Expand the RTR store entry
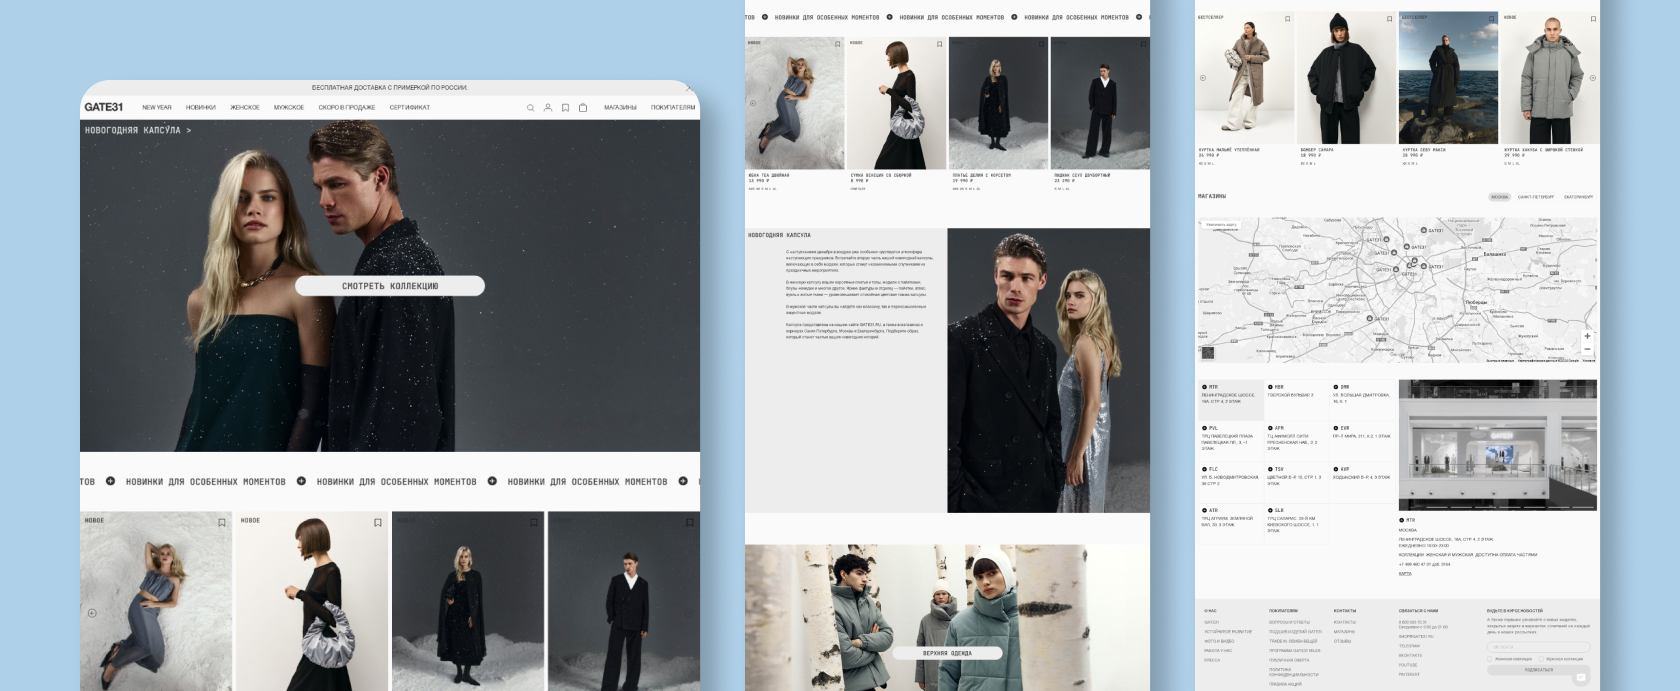 pos(1204,387)
